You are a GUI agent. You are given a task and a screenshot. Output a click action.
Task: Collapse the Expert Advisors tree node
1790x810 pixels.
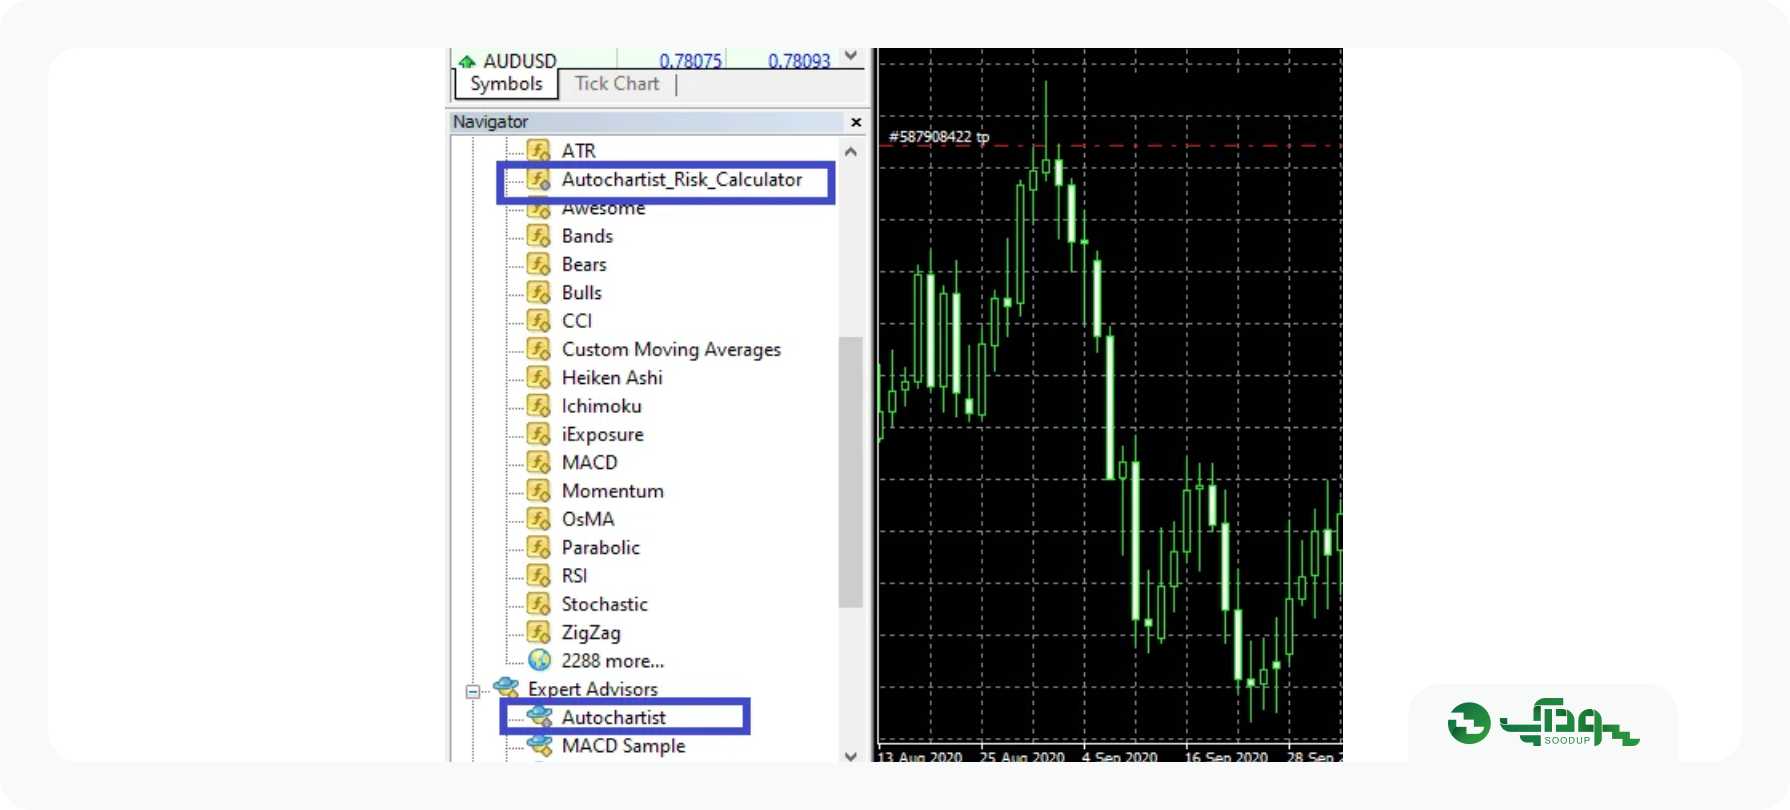tap(473, 691)
